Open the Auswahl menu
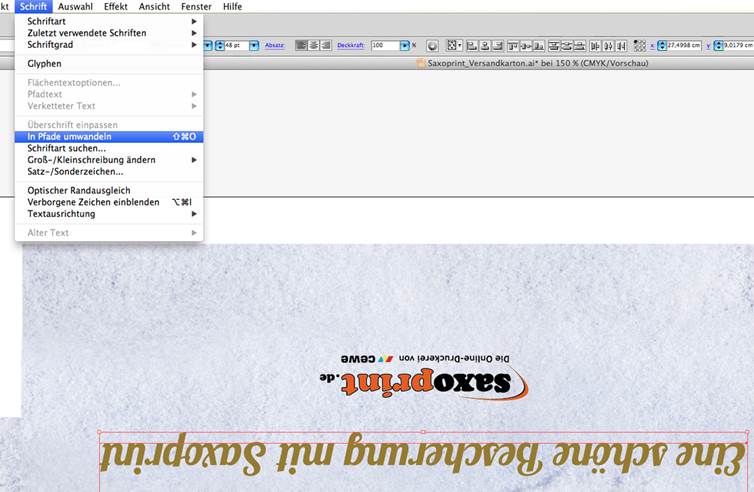Viewport: 754px width, 492px height. click(x=75, y=6)
